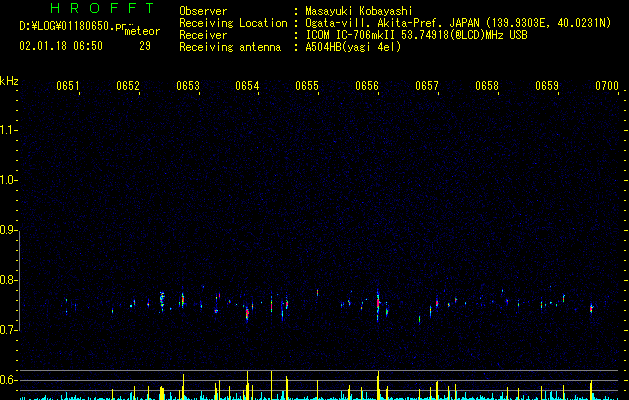Click the kHz axis unit label
This screenshot has width=629, height=400.
click(9, 81)
